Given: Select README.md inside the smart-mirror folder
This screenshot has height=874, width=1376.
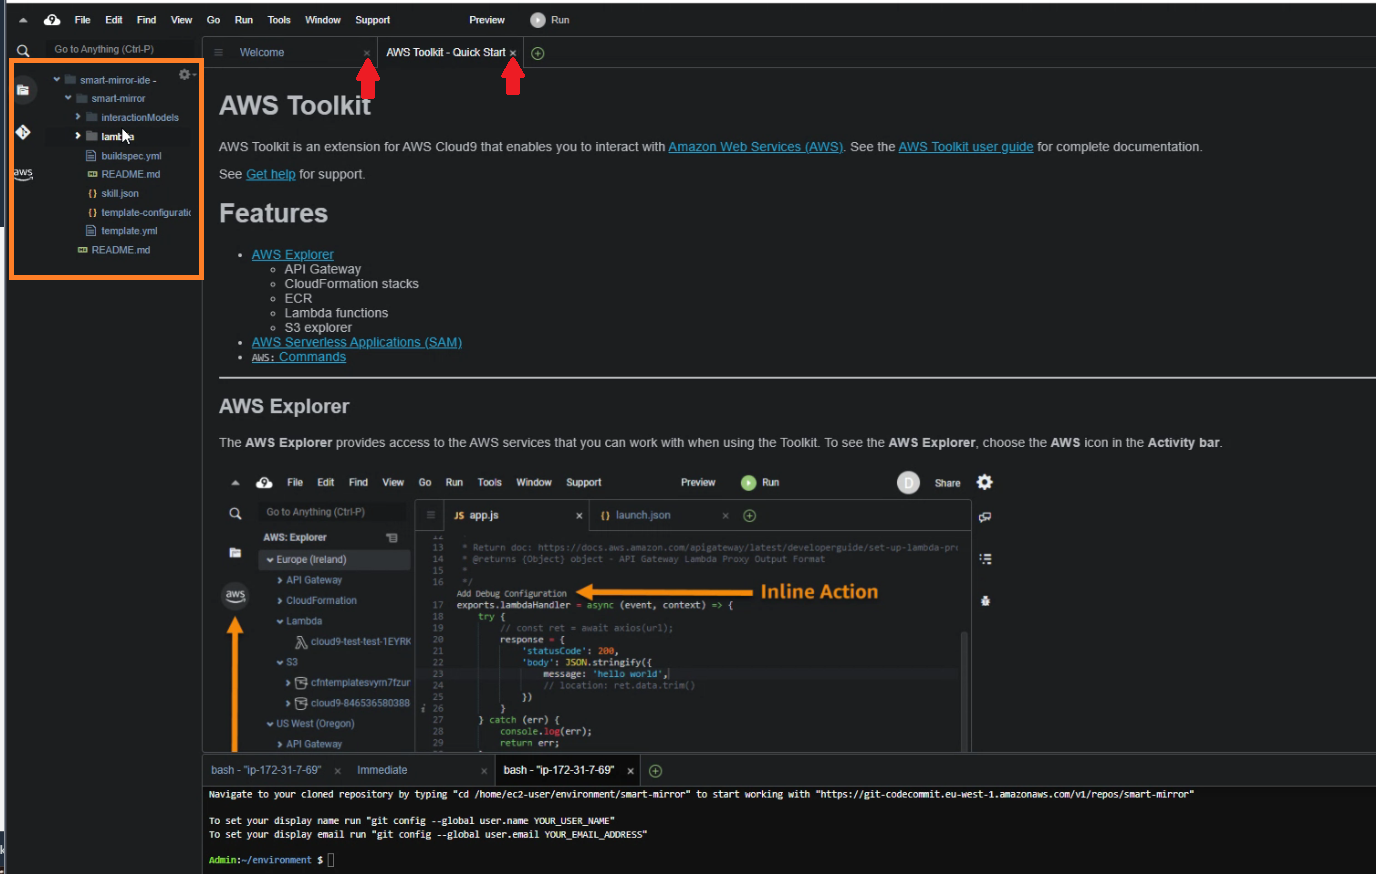Looking at the screenshot, I should [x=130, y=174].
